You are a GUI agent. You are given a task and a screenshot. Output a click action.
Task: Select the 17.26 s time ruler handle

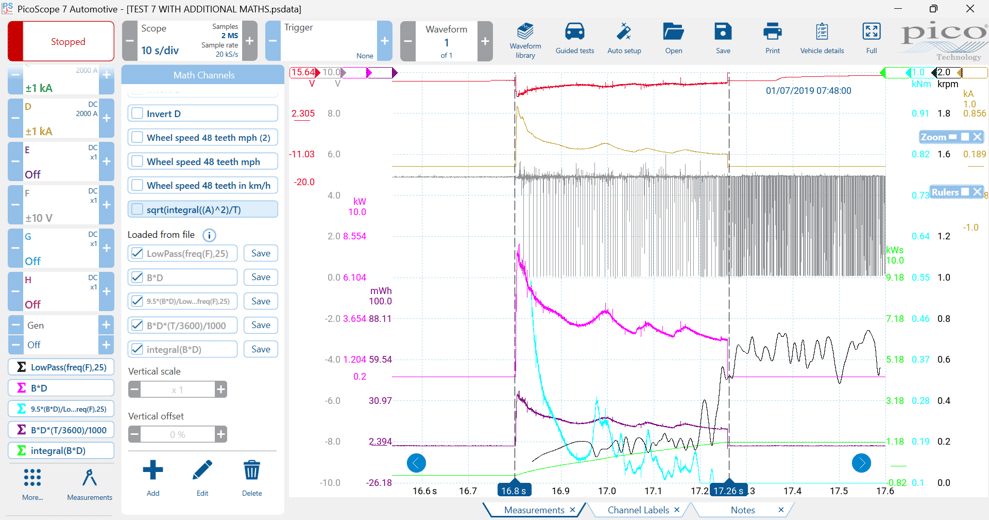[729, 490]
